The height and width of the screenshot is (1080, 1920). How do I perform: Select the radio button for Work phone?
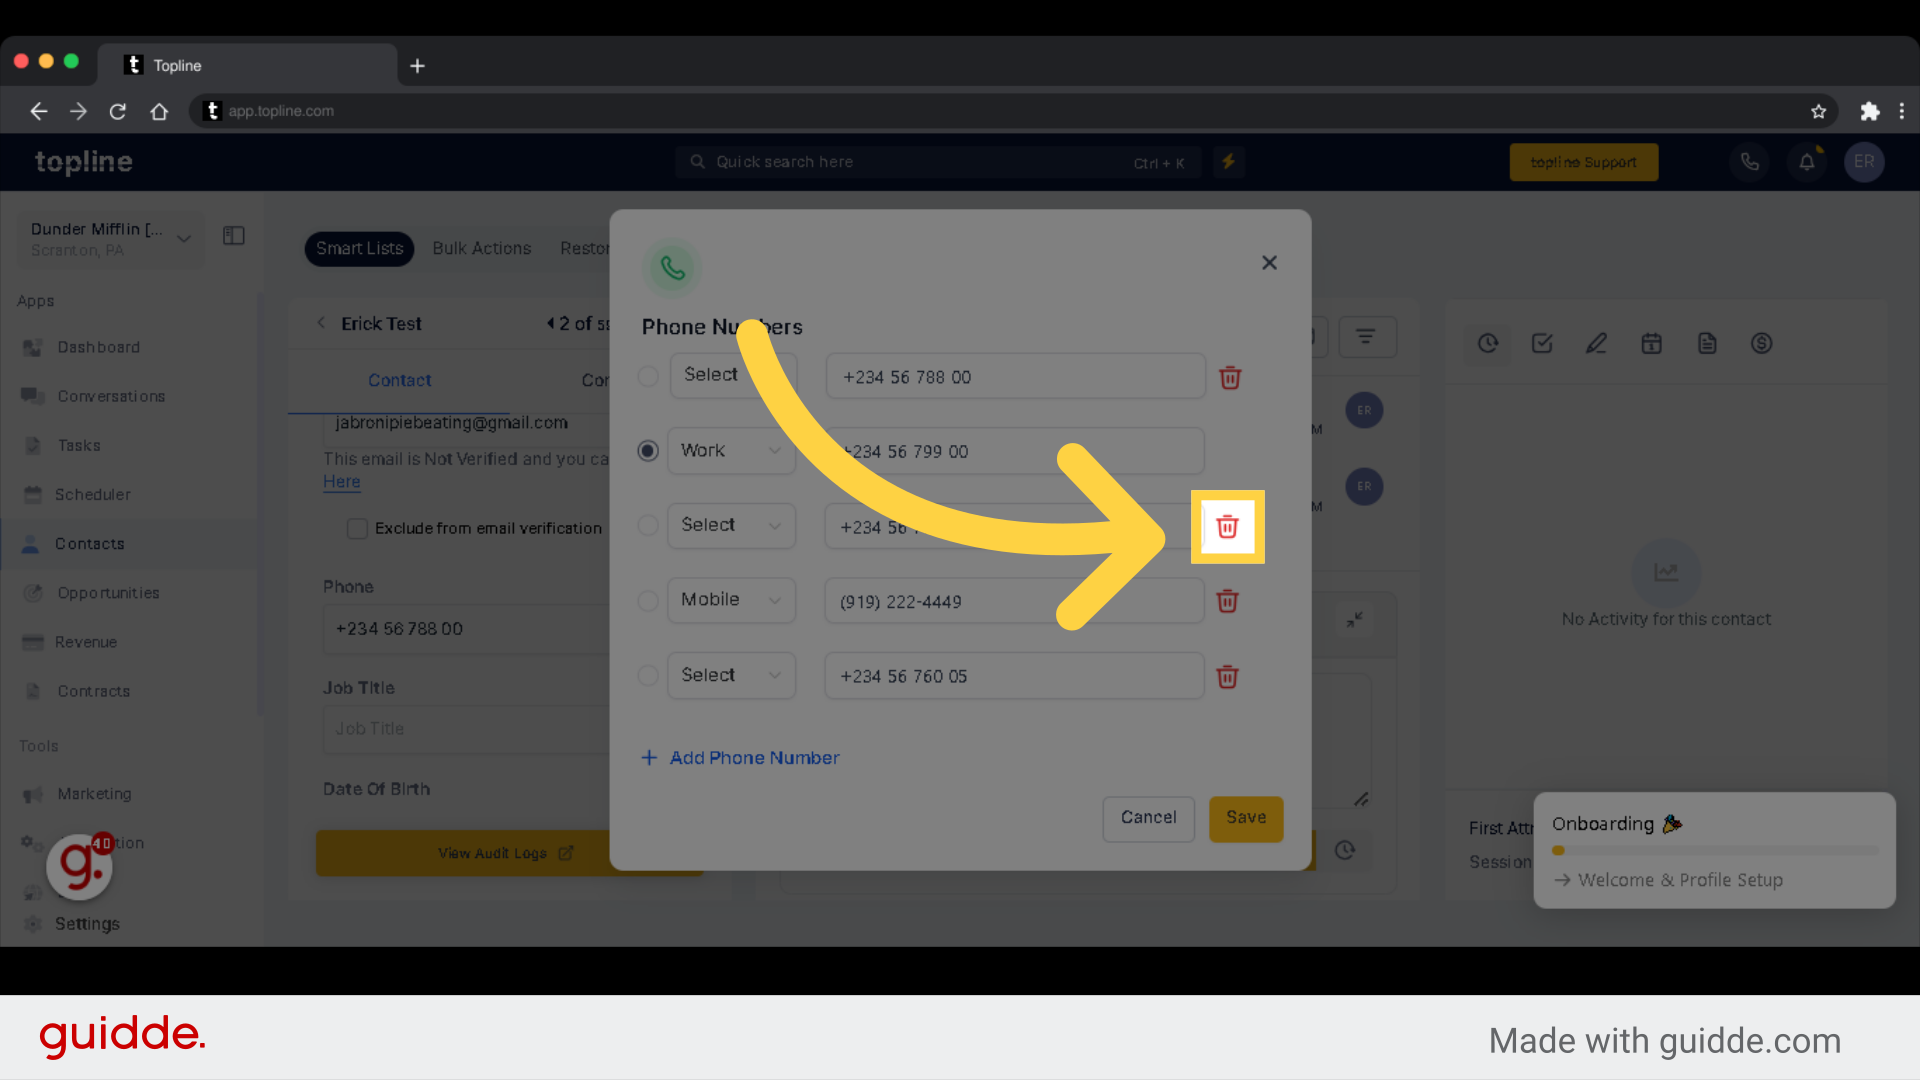(x=647, y=451)
